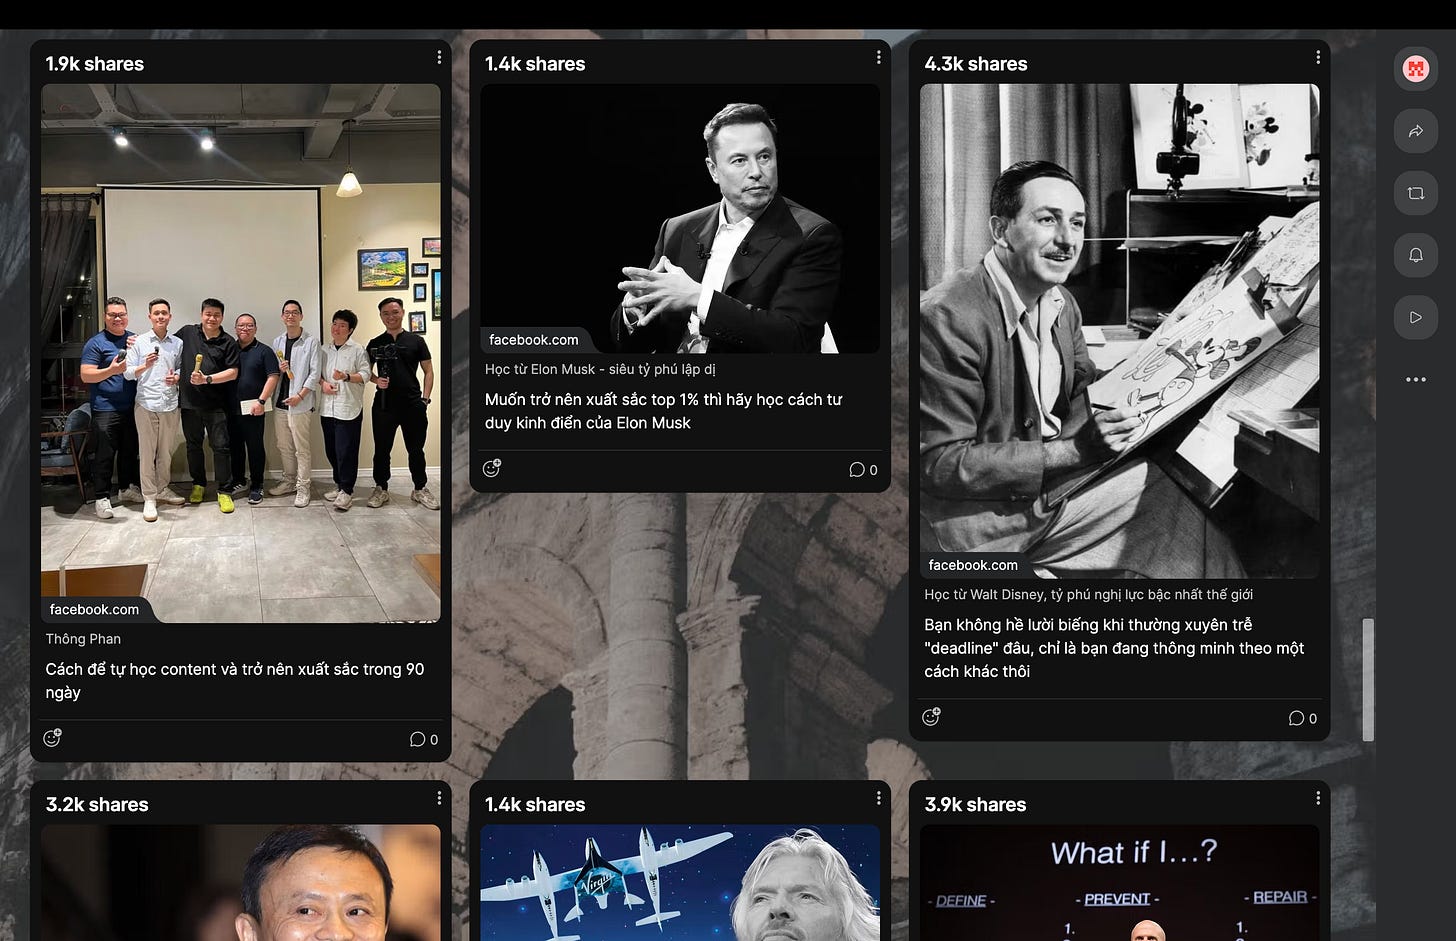1456x941 pixels.
Task: Add reaction on Thông Phan card
Action: 52,738
